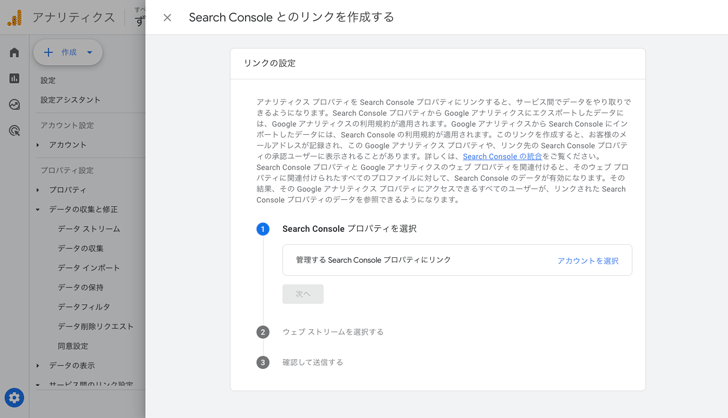Image resolution: width=728 pixels, height=418 pixels.
Task: Click 設定 heading in admin sidebar
Action: click(x=47, y=80)
